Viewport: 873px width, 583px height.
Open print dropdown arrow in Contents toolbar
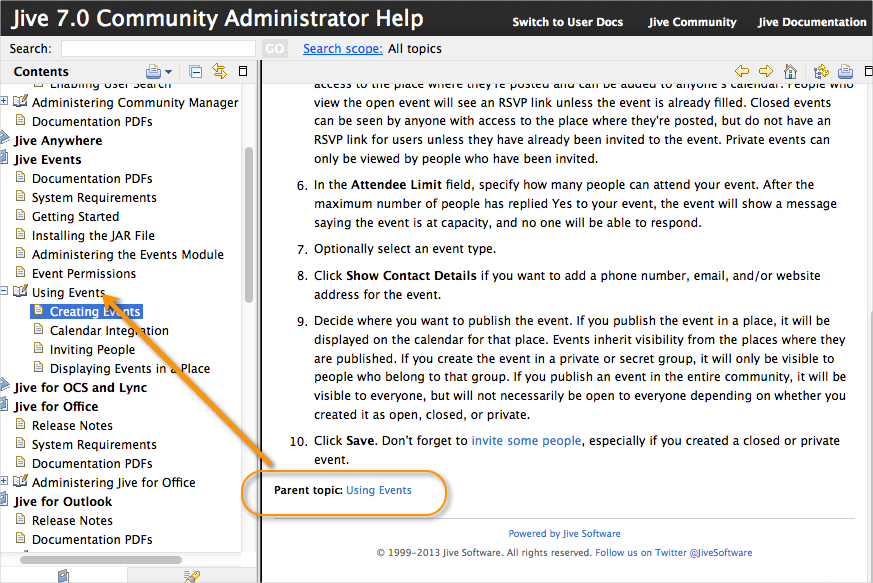pyautogui.click(x=169, y=72)
